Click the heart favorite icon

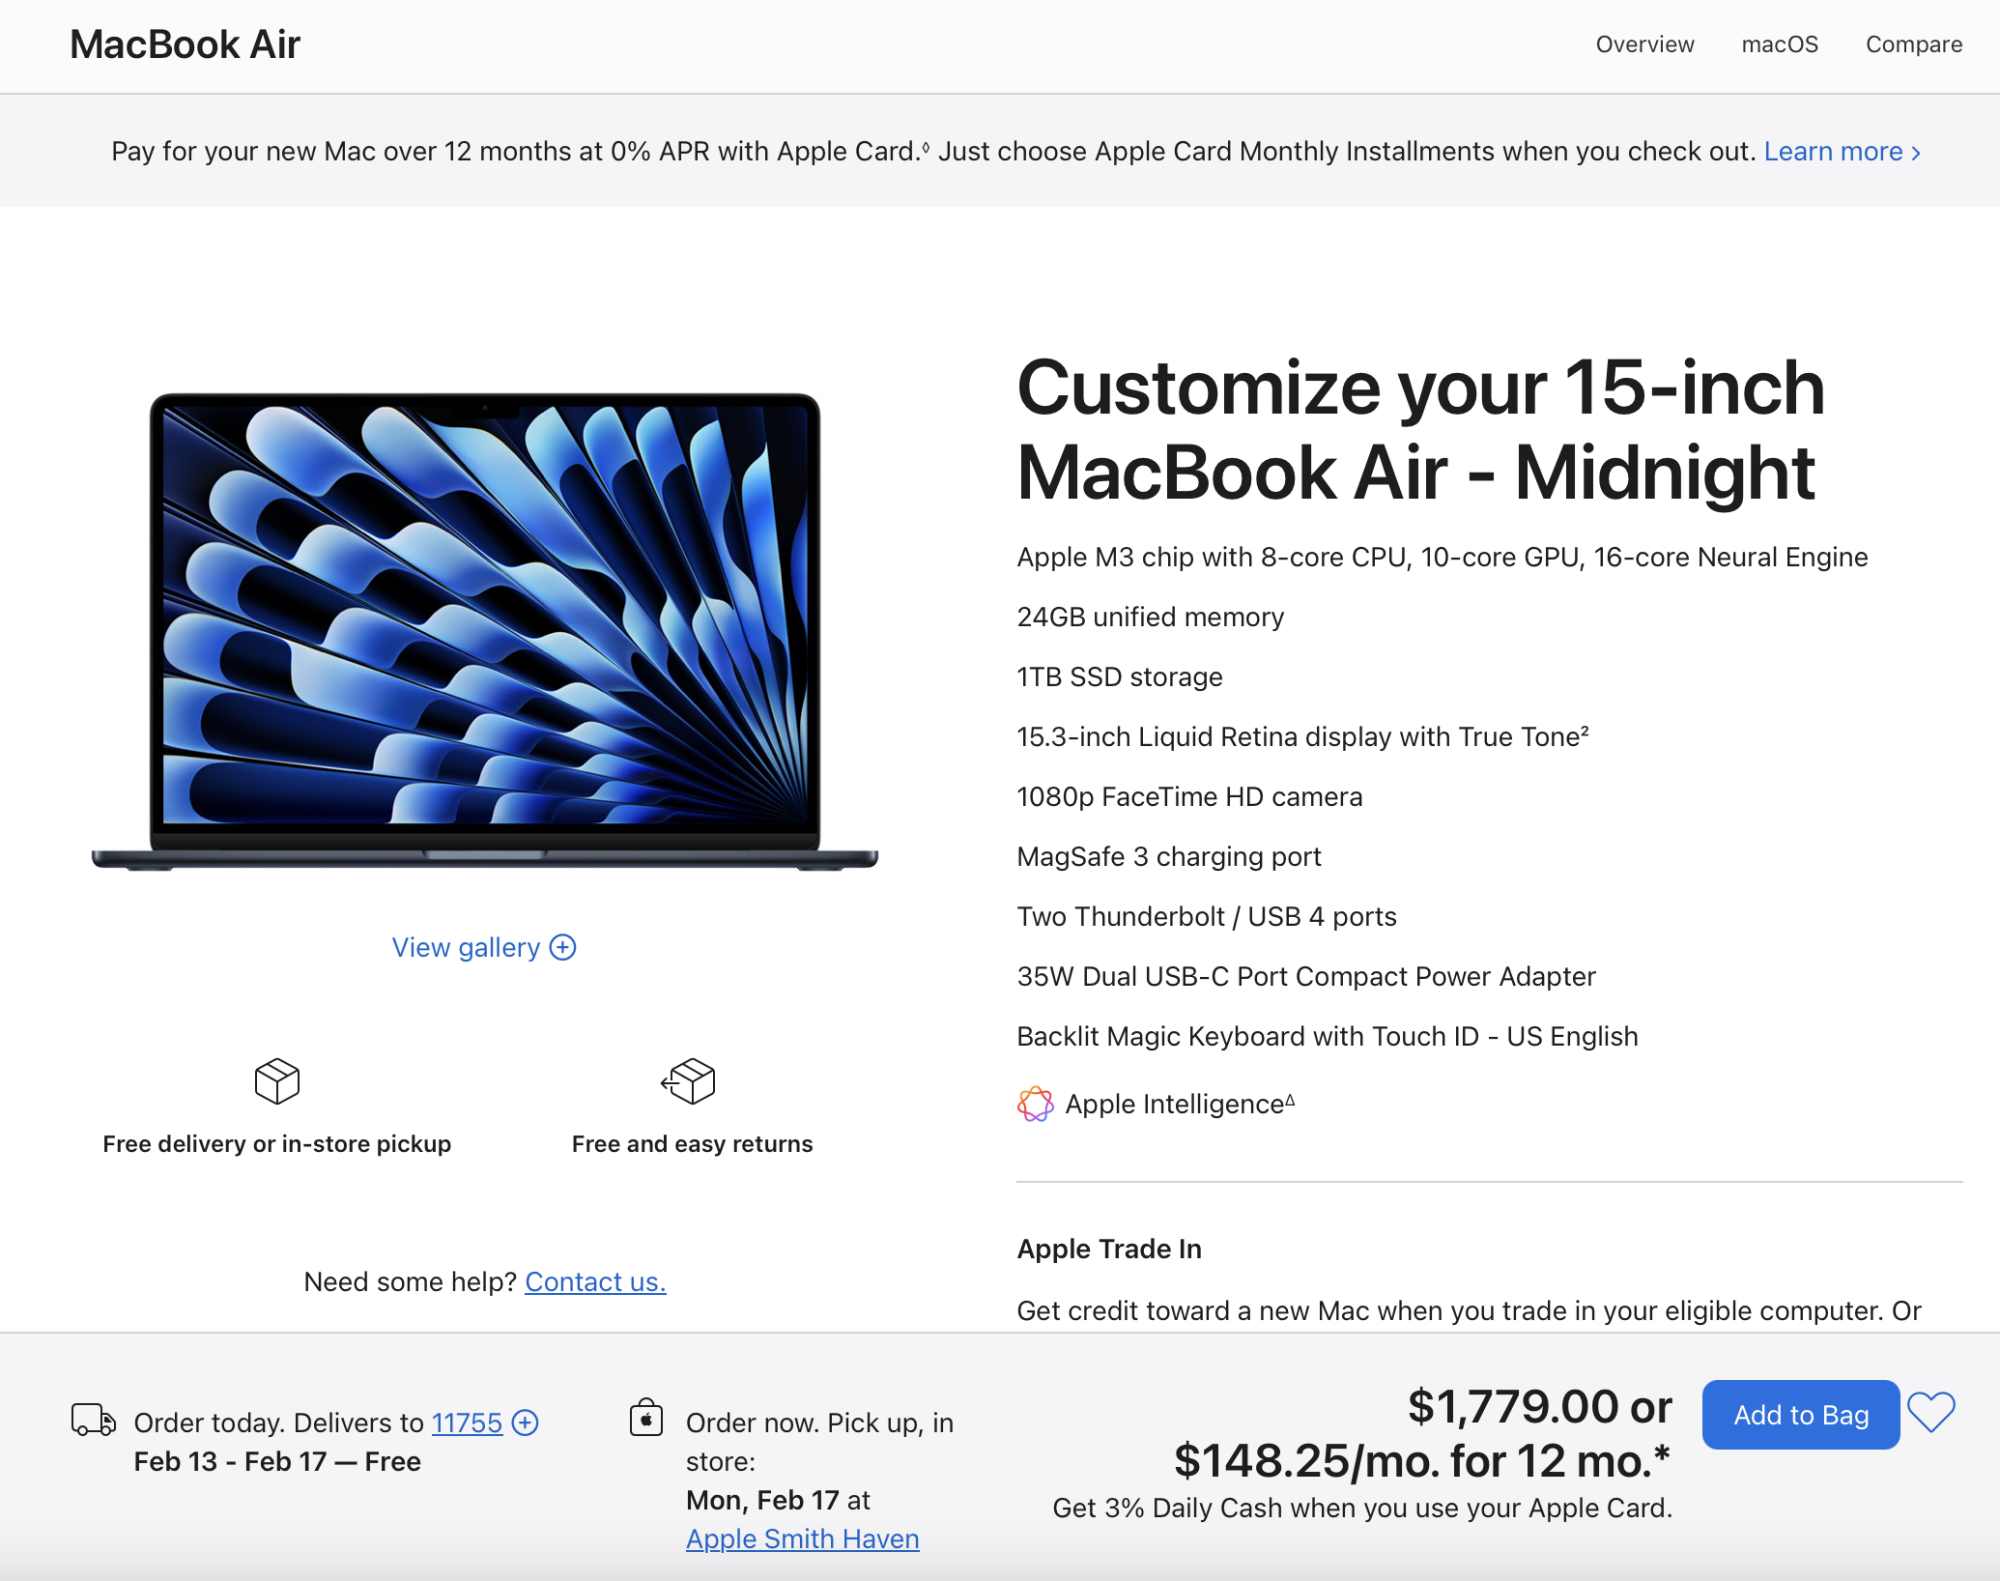coord(1930,1412)
